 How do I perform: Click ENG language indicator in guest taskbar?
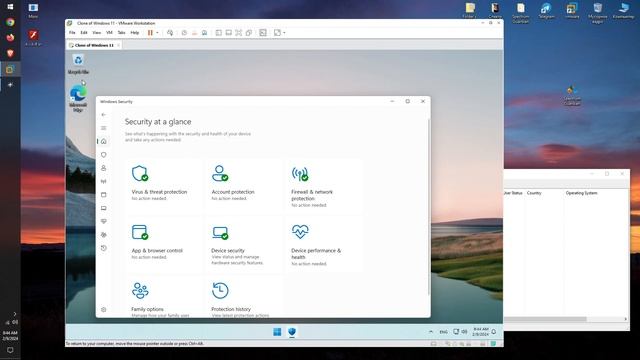pyautogui.click(x=444, y=332)
